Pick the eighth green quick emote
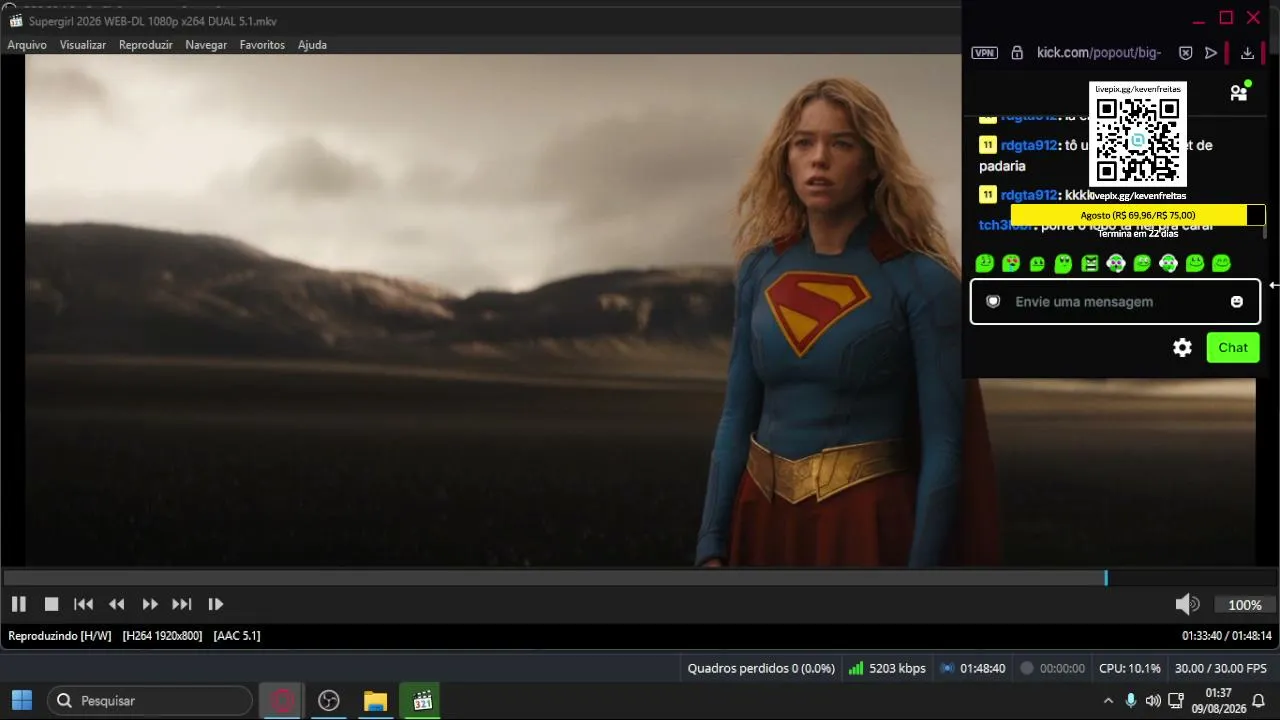Viewport: 1280px width, 720px height. [1168, 263]
